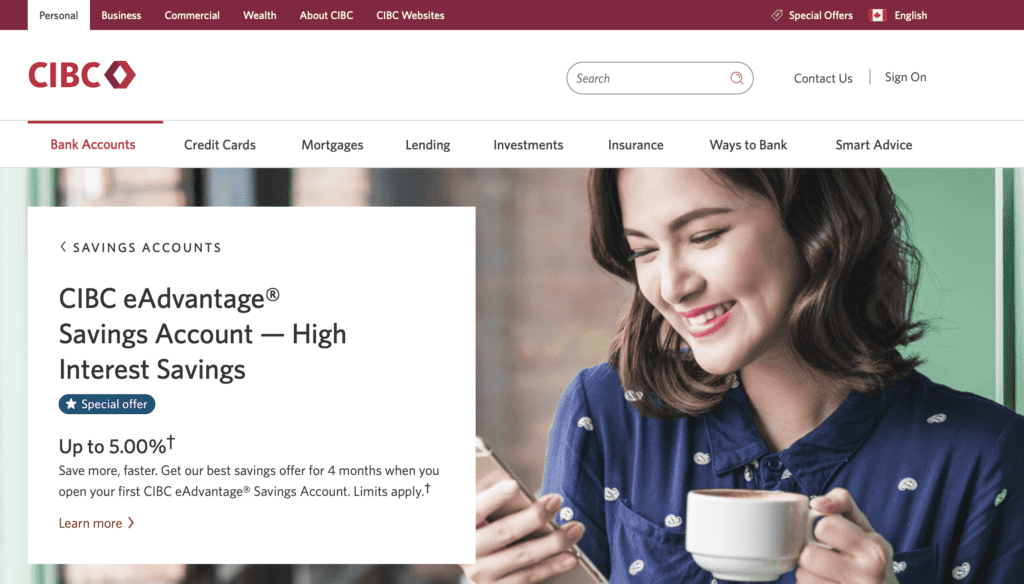This screenshot has width=1024, height=584.
Task: Expand the Investments navigation menu
Action: coord(528,145)
